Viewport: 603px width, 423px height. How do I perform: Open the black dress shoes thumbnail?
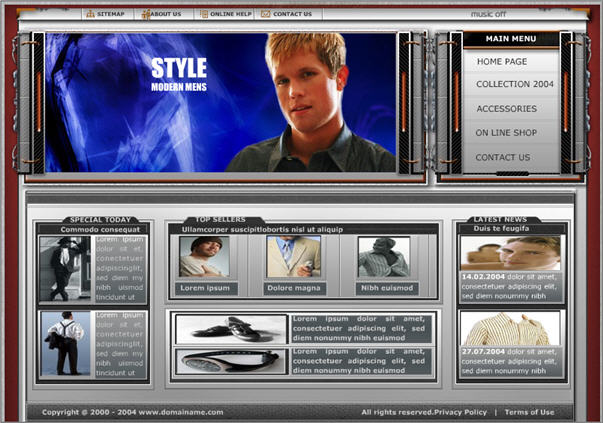[231, 329]
